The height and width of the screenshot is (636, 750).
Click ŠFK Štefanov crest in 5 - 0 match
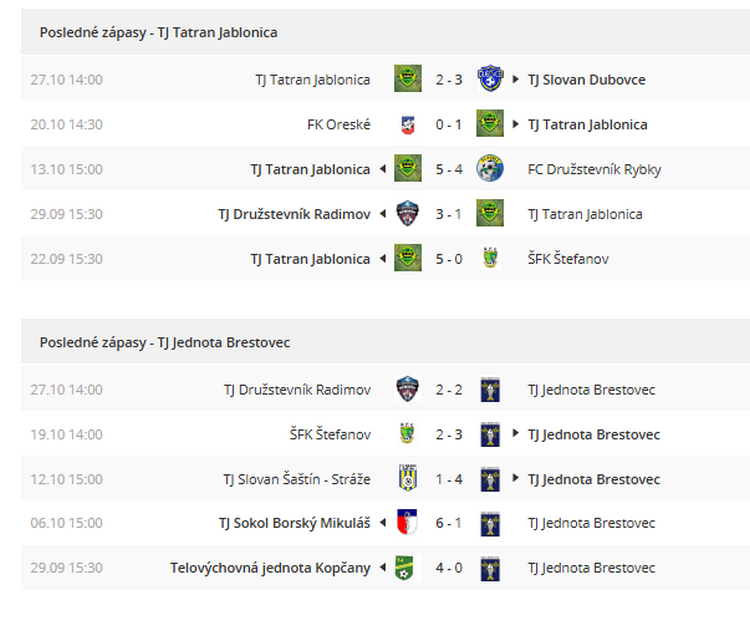tap(490, 258)
